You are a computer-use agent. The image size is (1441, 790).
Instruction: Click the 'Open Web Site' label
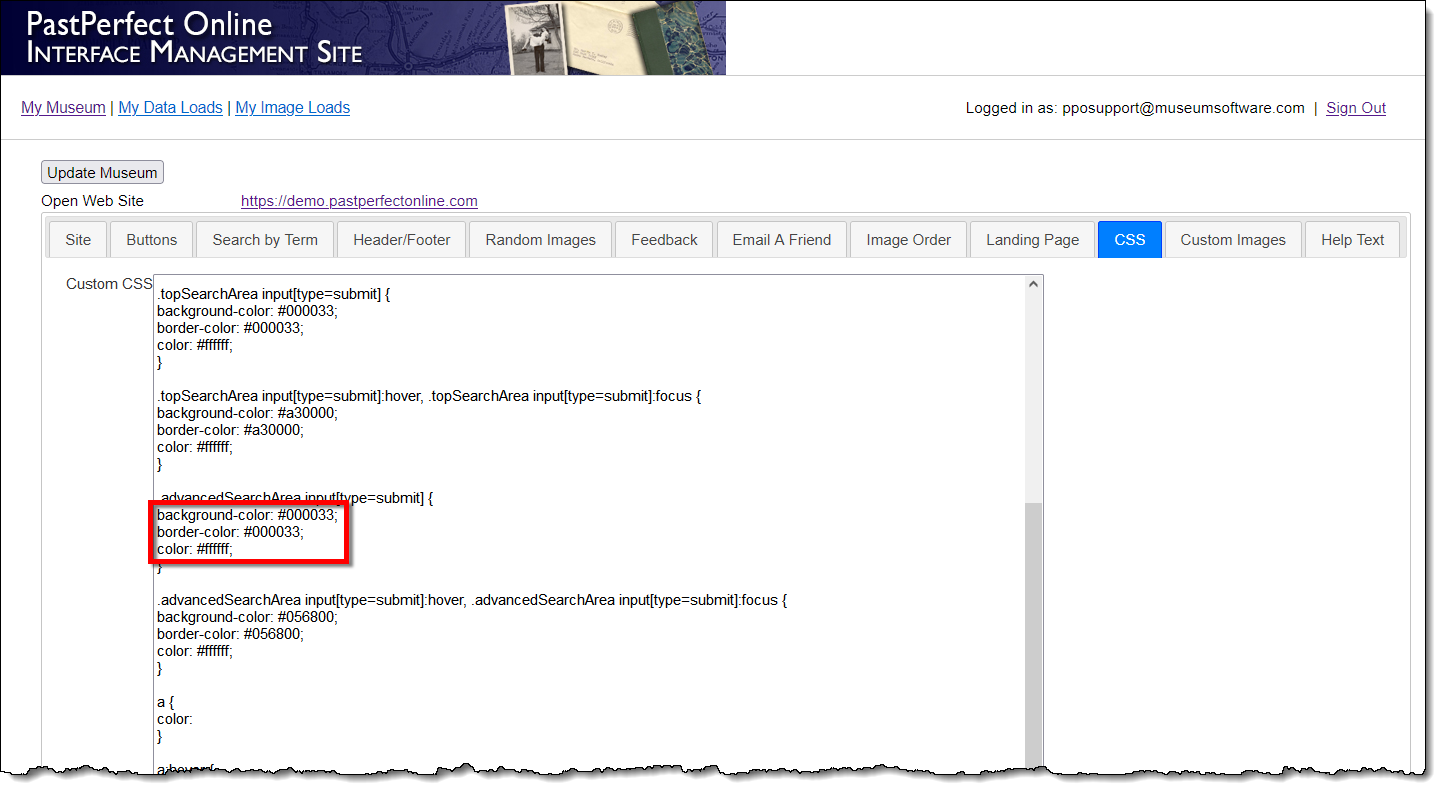point(92,201)
